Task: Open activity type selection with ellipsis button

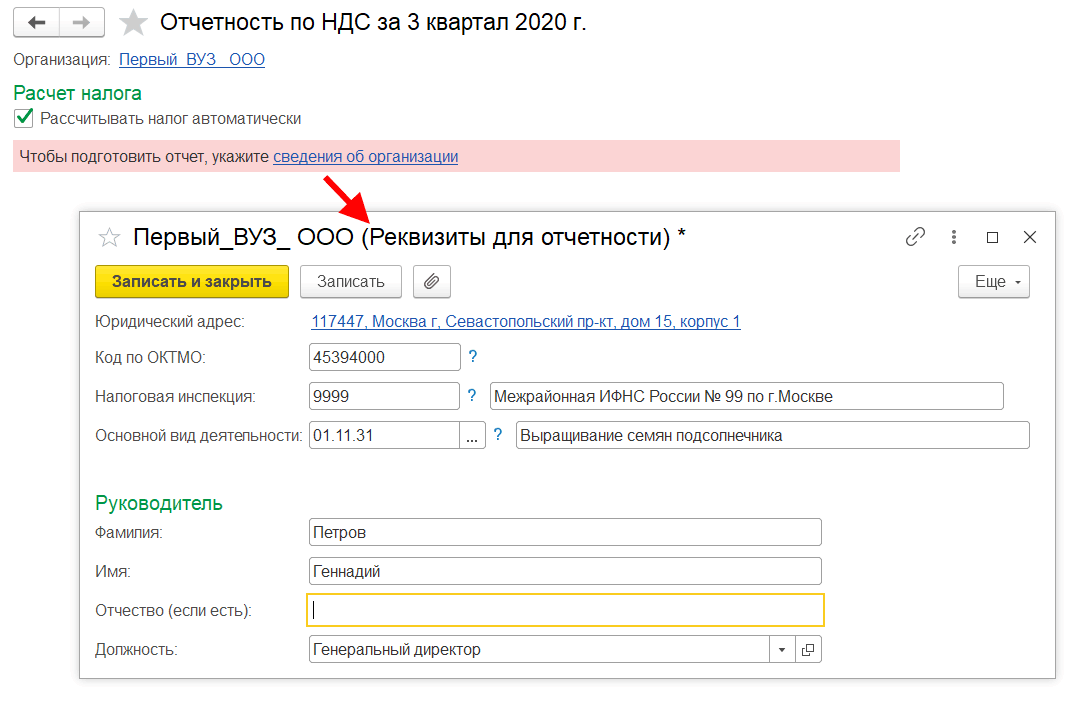Action: pyautogui.click(x=472, y=436)
